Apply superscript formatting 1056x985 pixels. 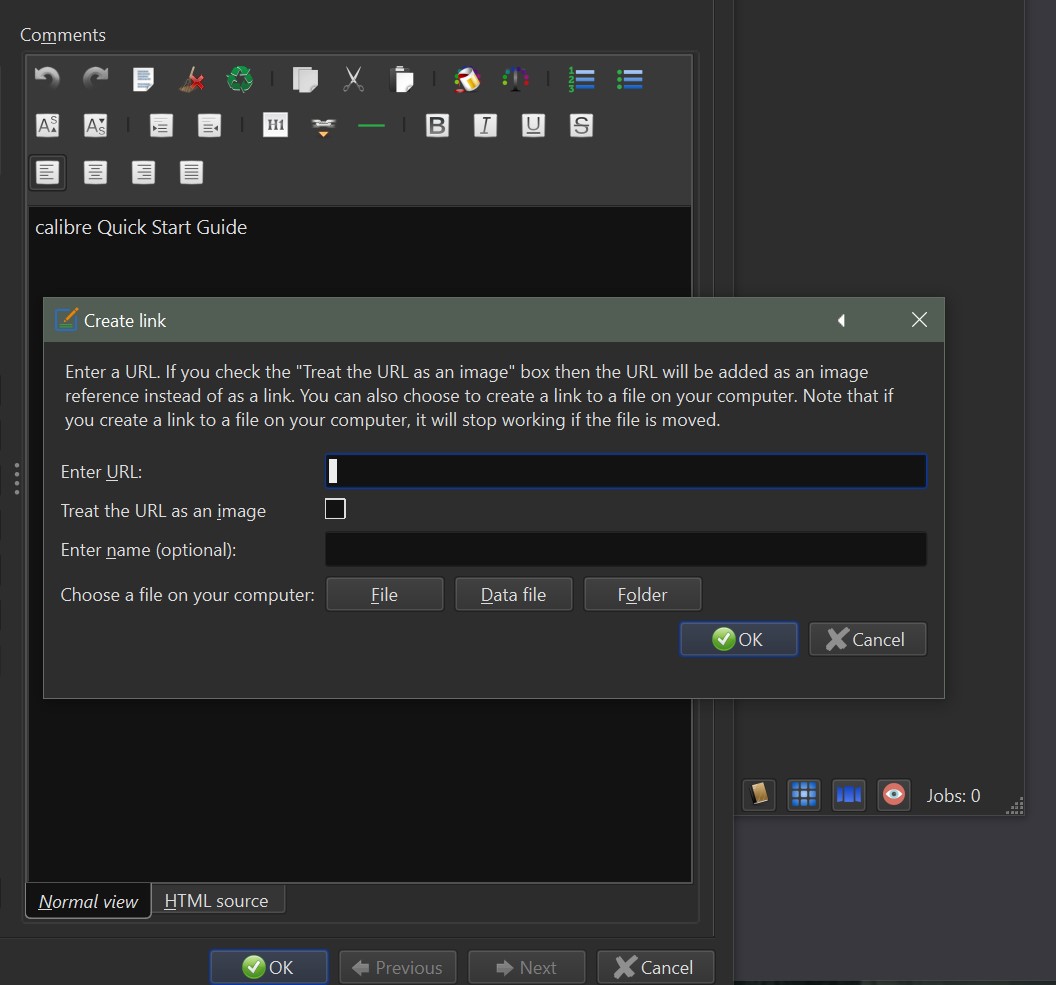tap(47, 125)
